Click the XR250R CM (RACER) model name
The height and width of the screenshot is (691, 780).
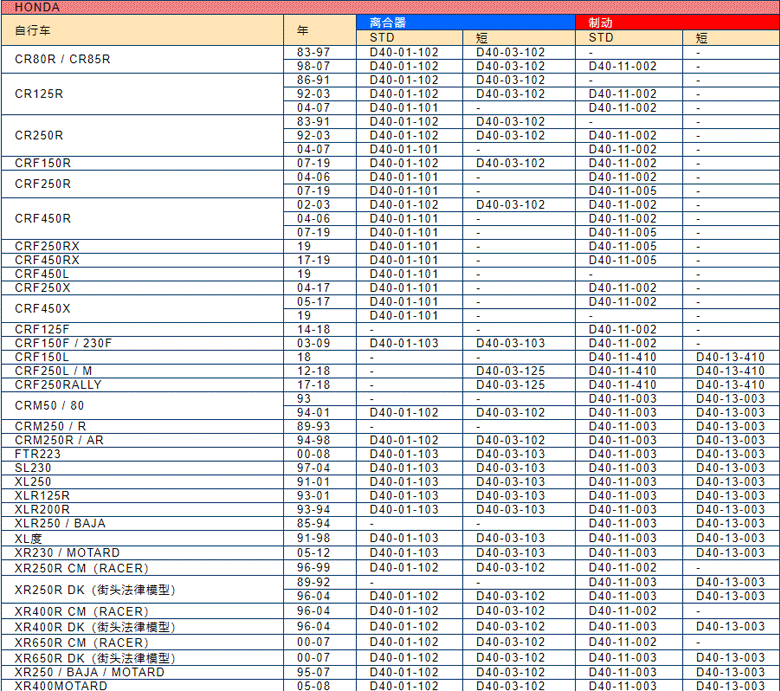pos(82,568)
